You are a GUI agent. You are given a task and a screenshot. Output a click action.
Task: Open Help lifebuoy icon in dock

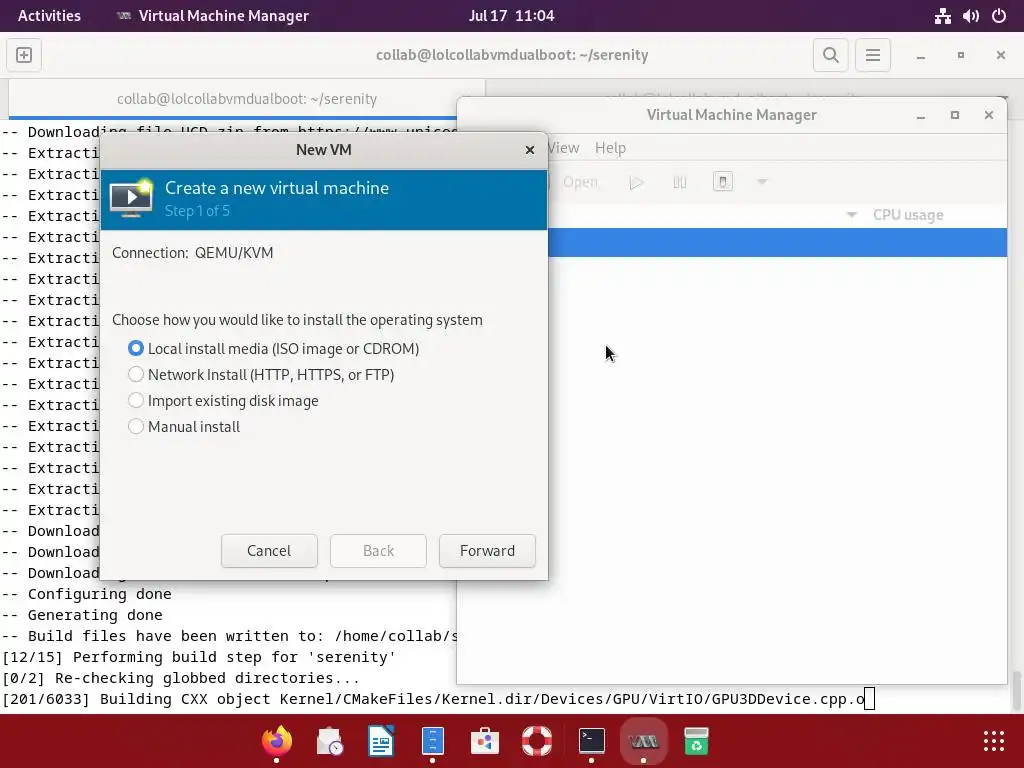click(537, 741)
